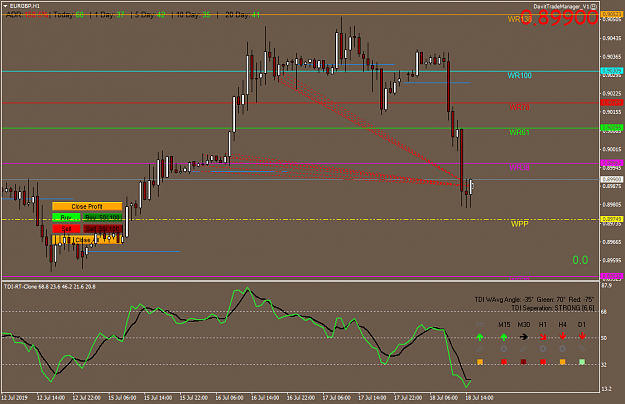Click the cyan WR100 level label
The height and width of the screenshot is (404, 625).
coord(520,75)
